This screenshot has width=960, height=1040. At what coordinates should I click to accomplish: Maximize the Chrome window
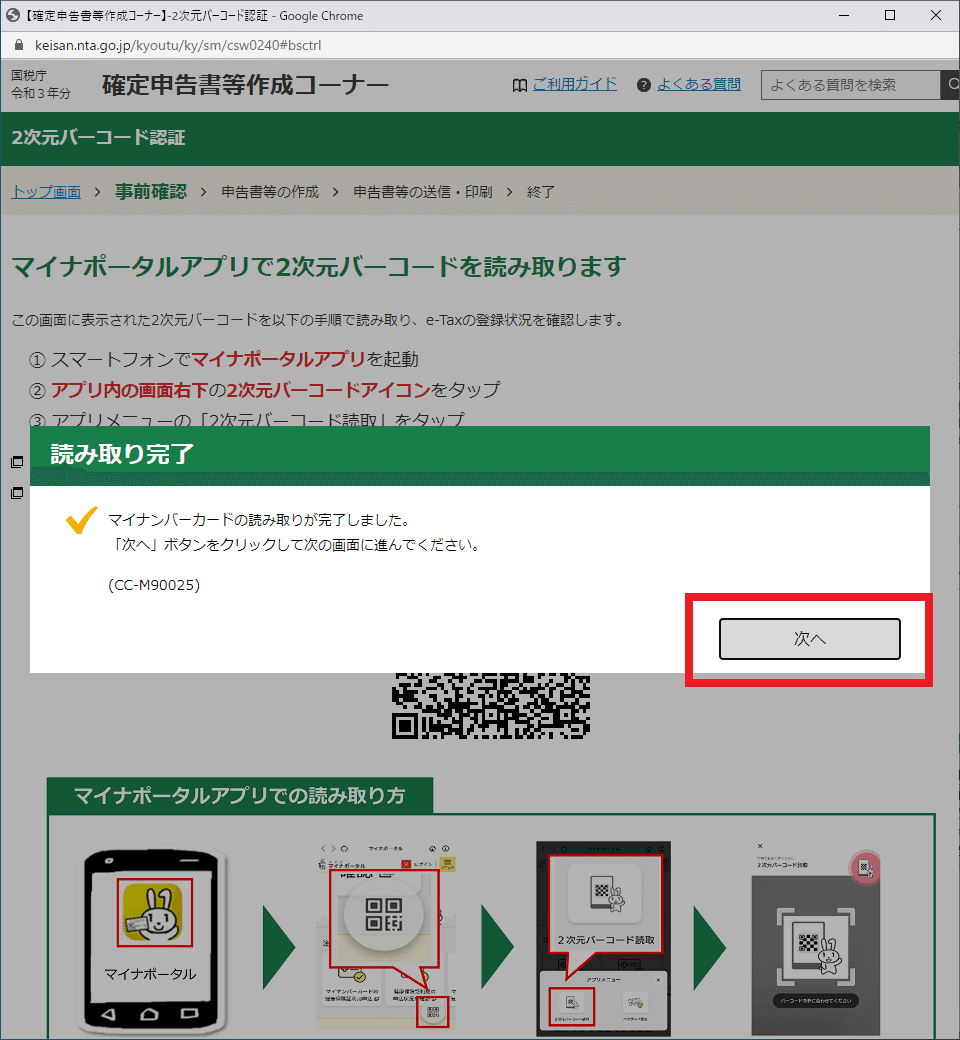tap(890, 15)
